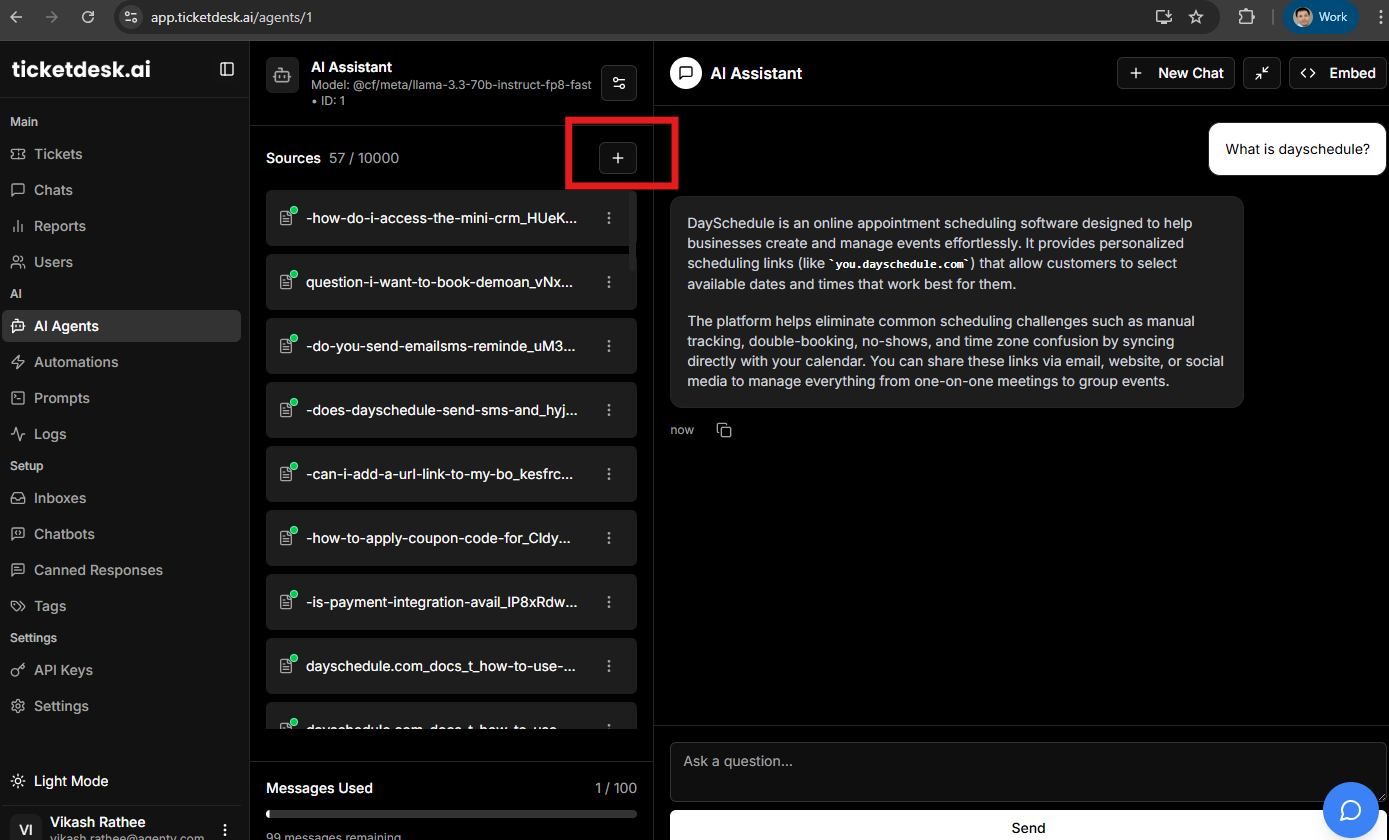The height and width of the screenshot is (840, 1389).
Task: Reload the browser page
Action: pos(88,17)
